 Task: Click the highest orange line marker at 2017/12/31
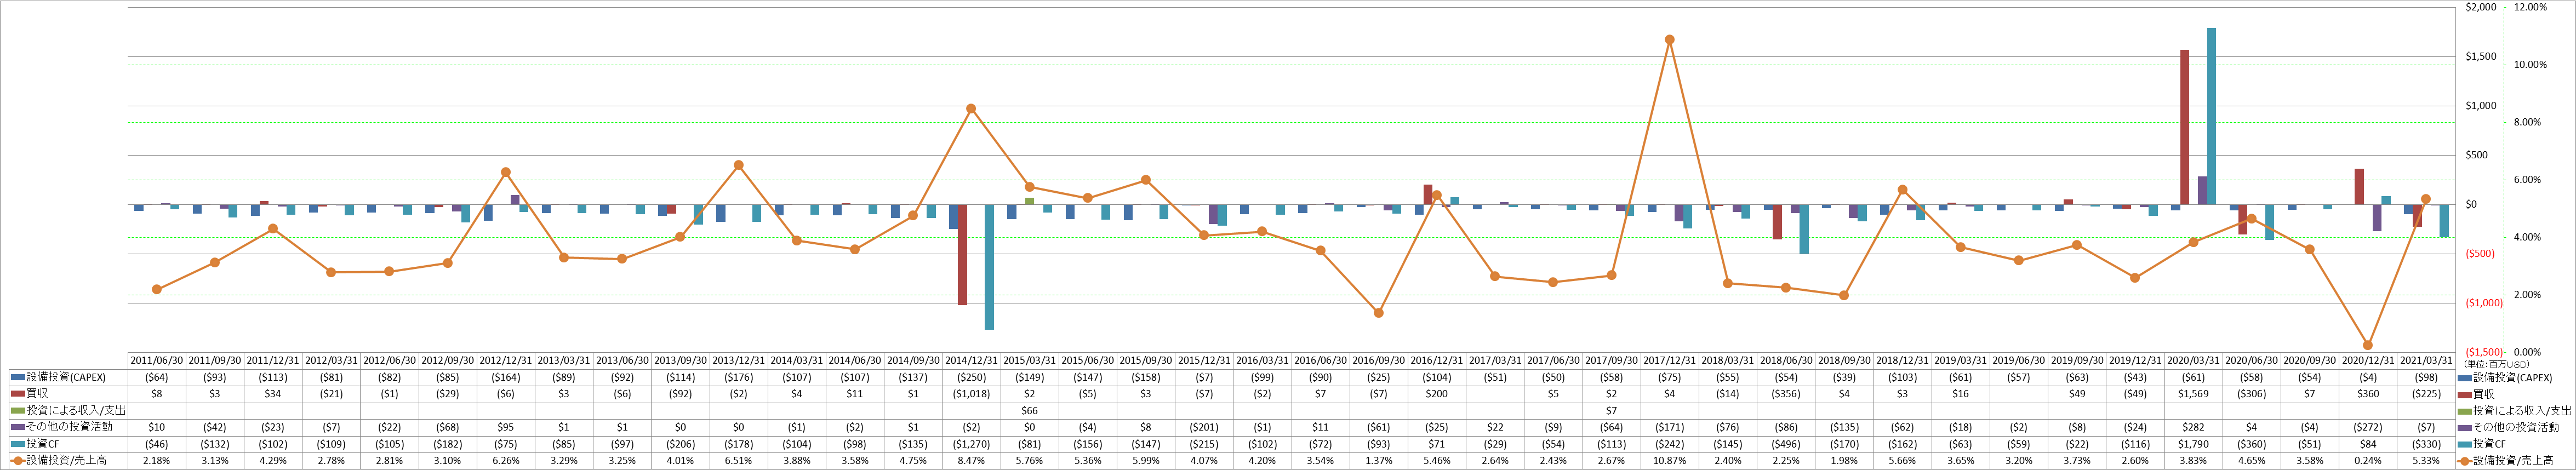[1669, 40]
